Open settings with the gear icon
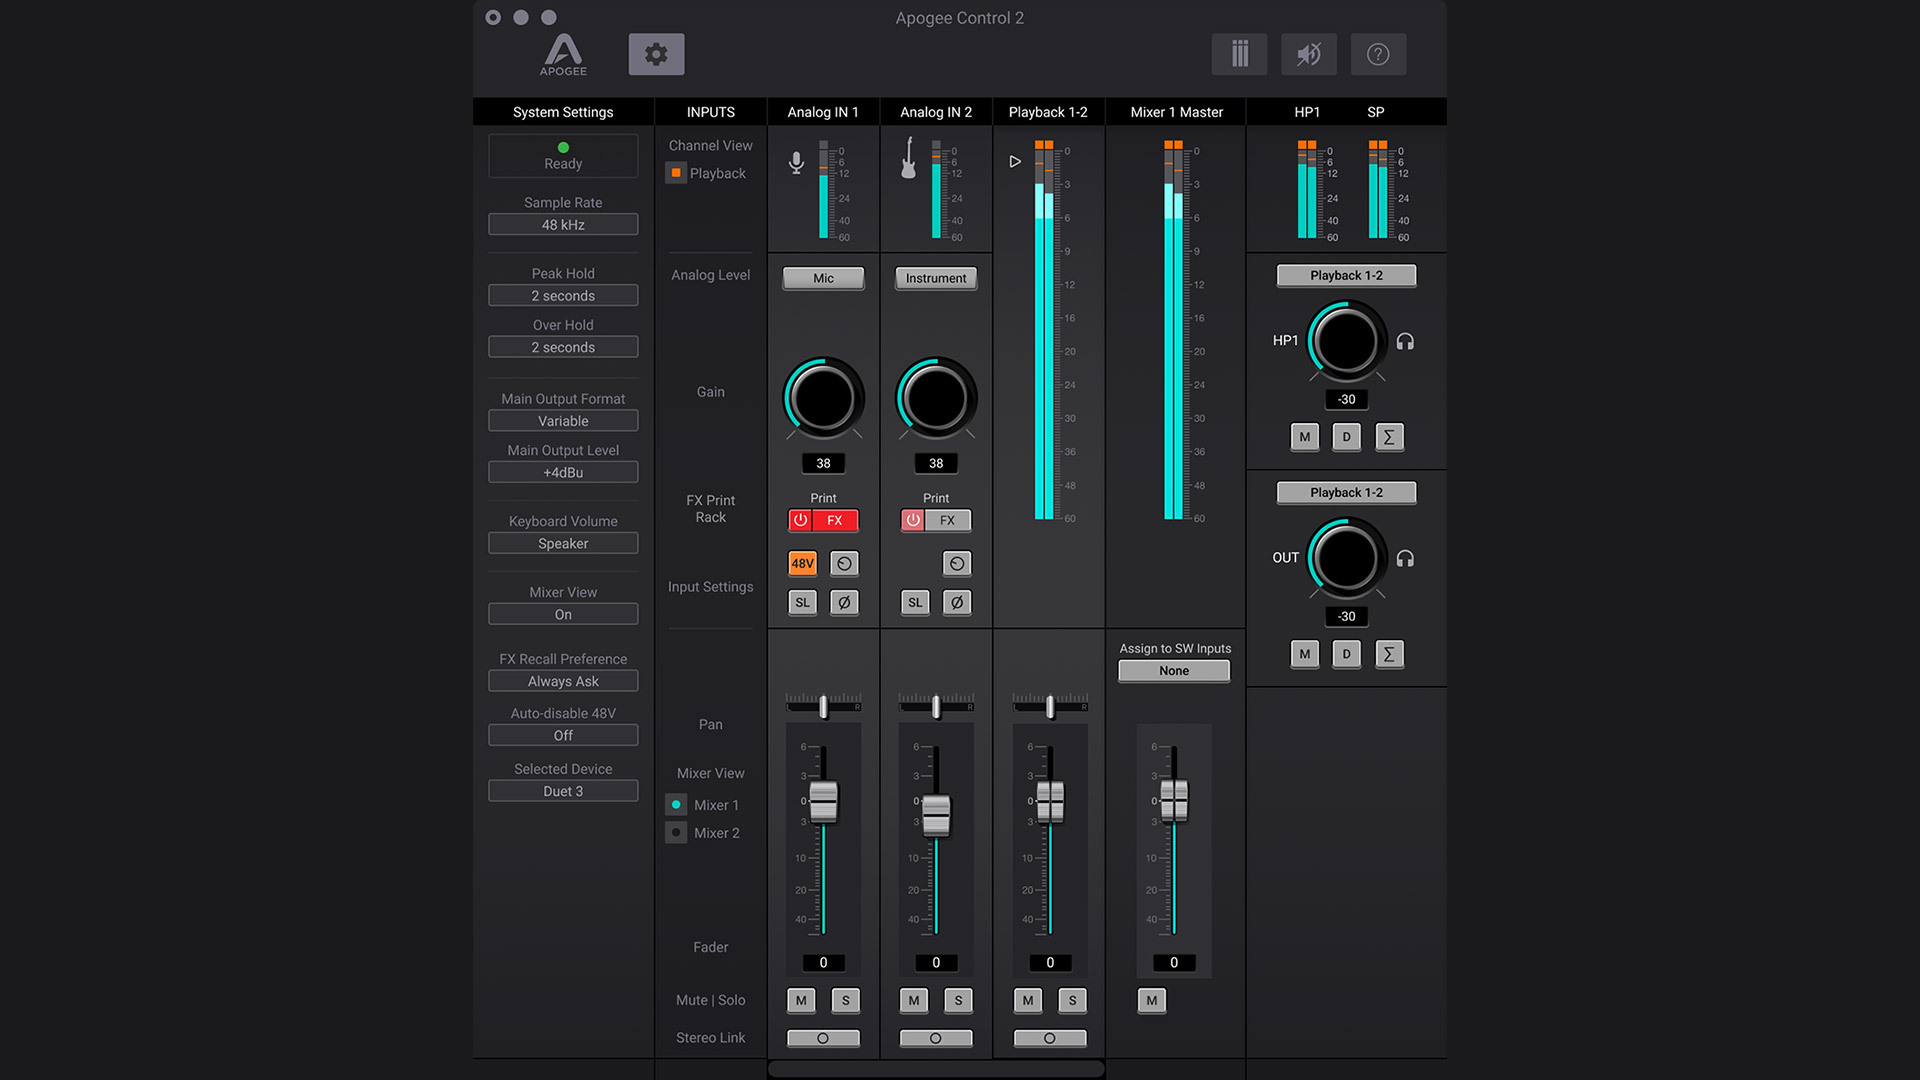This screenshot has width=1920, height=1080. pos(656,54)
